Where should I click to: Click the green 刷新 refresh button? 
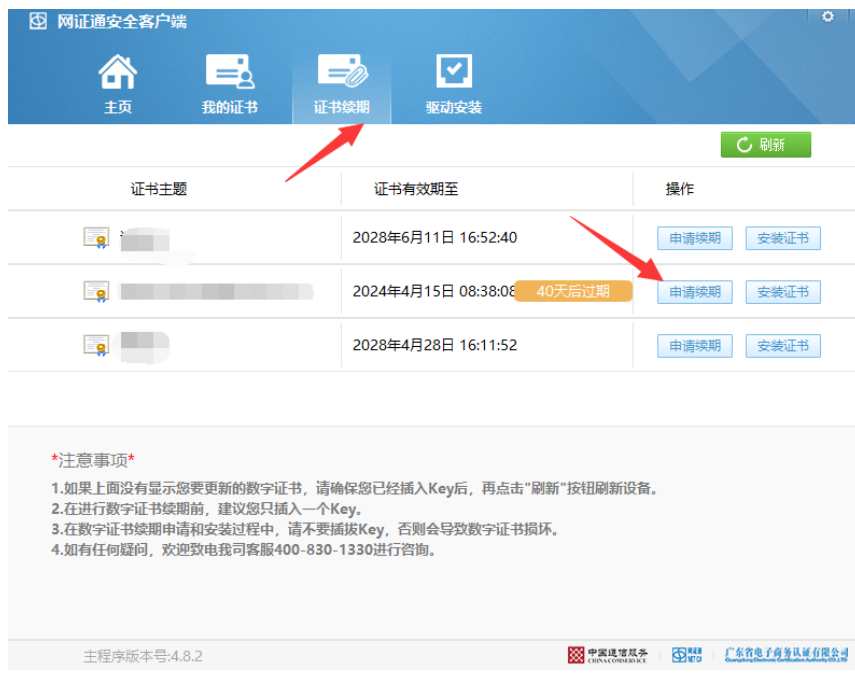click(x=765, y=145)
